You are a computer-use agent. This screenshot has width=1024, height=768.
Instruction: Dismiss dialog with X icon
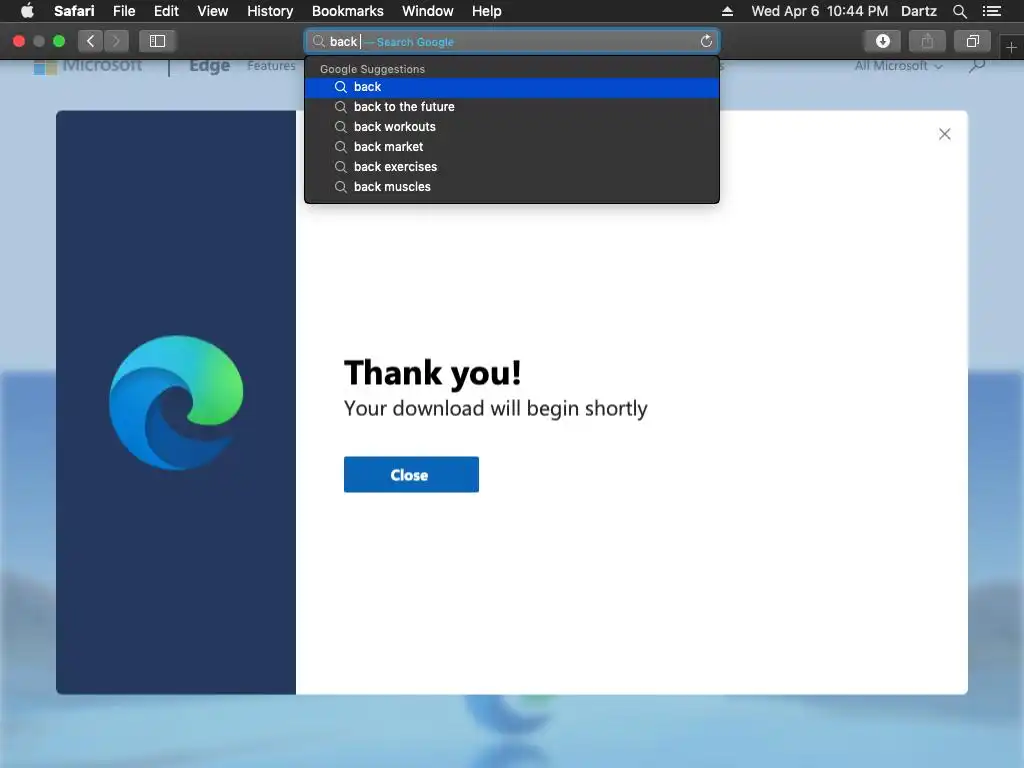click(x=944, y=134)
